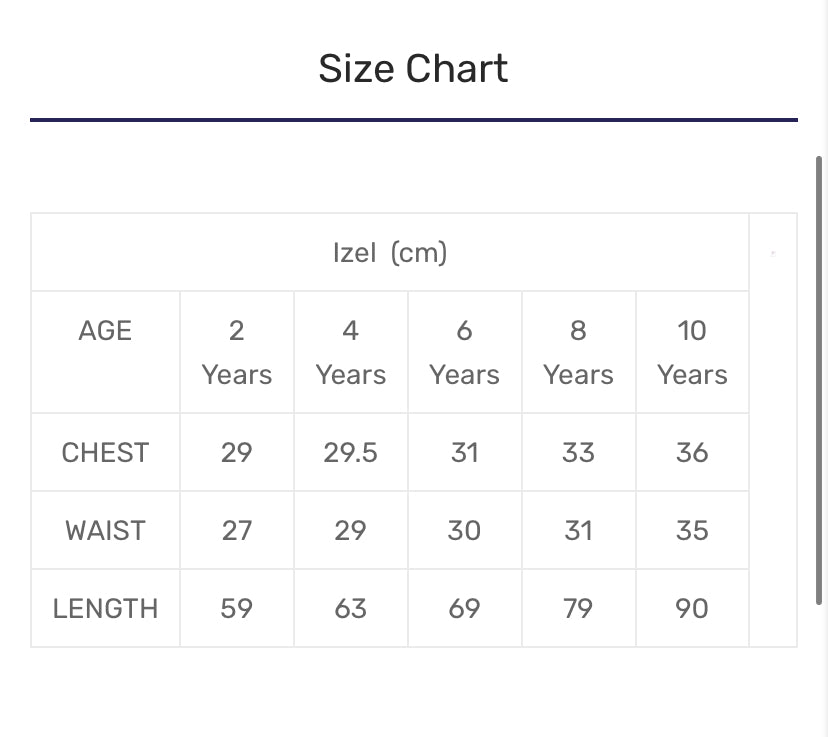Click the LENGTH row label
This screenshot has height=737, width=828.
(x=105, y=608)
